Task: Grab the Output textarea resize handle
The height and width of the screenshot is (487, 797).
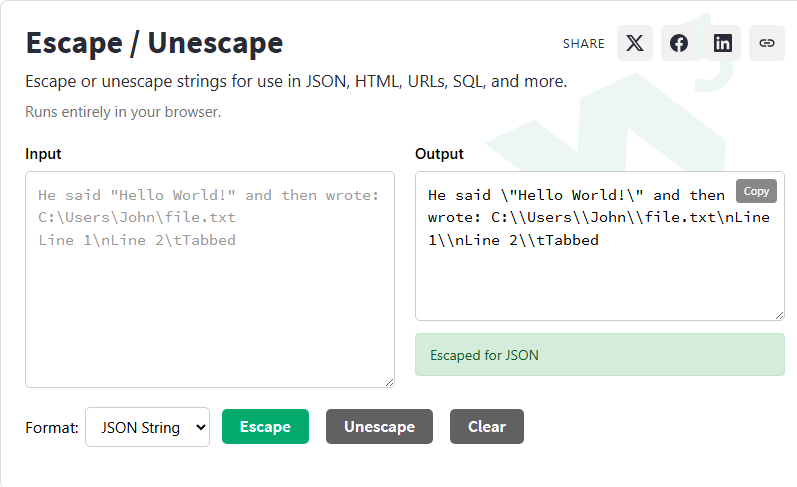Action: [779, 315]
